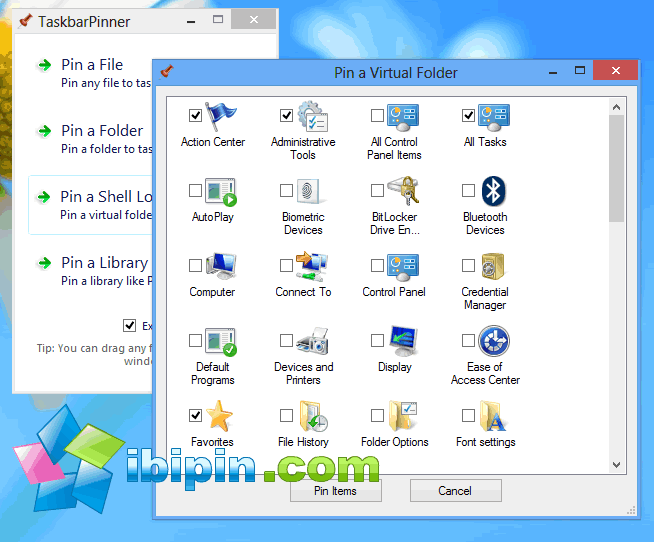The width and height of the screenshot is (654, 542).
Task: Click the Connect To network icon
Action: (312, 266)
